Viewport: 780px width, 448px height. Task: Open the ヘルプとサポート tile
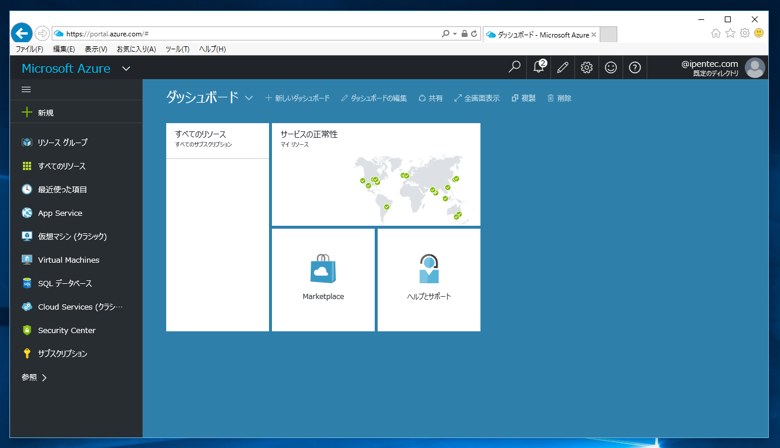click(x=429, y=280)
